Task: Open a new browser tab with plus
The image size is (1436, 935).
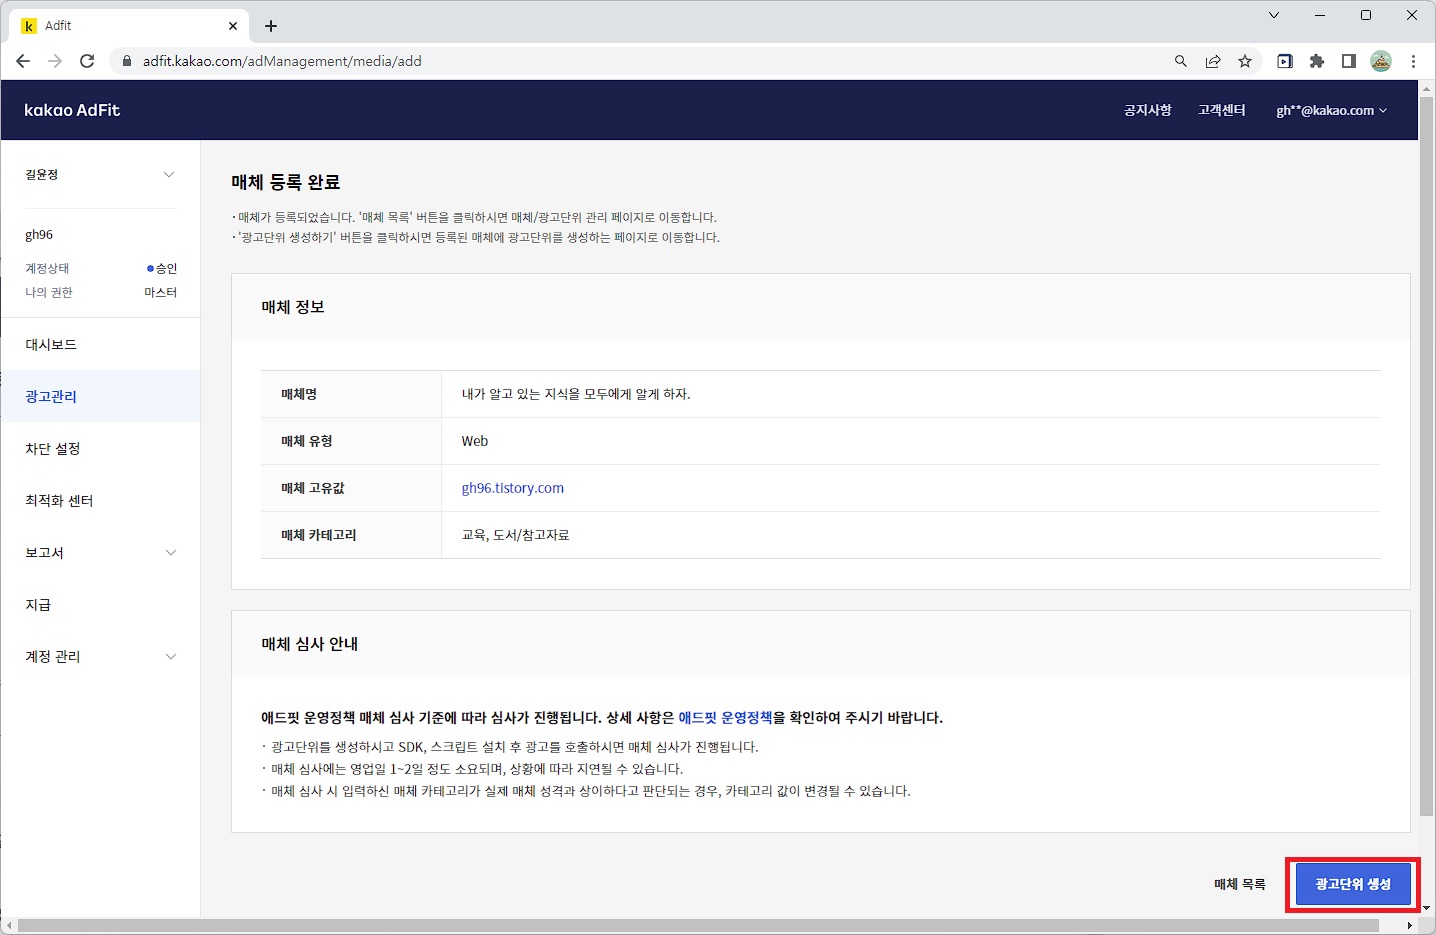Action: (x=271, y=26)
